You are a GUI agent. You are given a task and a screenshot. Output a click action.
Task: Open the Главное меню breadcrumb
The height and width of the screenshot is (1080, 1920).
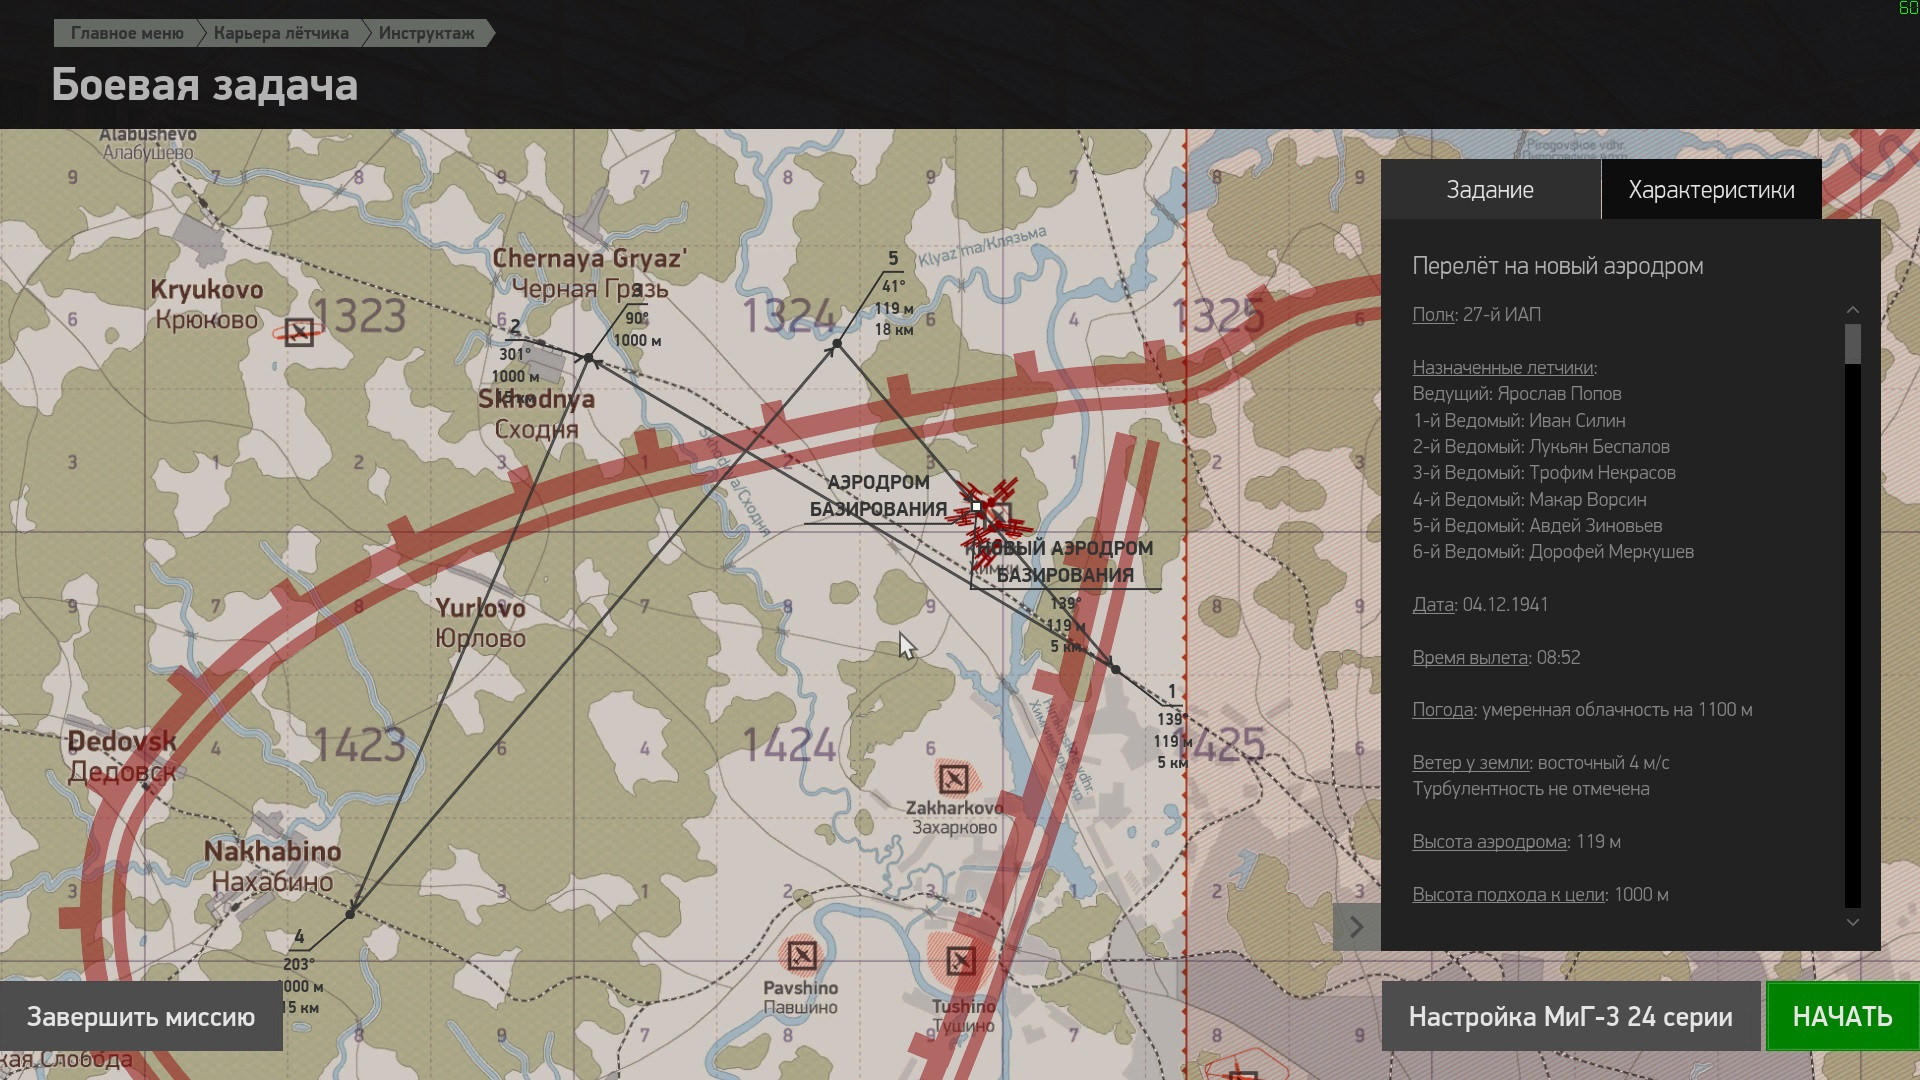tap(126, 33)
